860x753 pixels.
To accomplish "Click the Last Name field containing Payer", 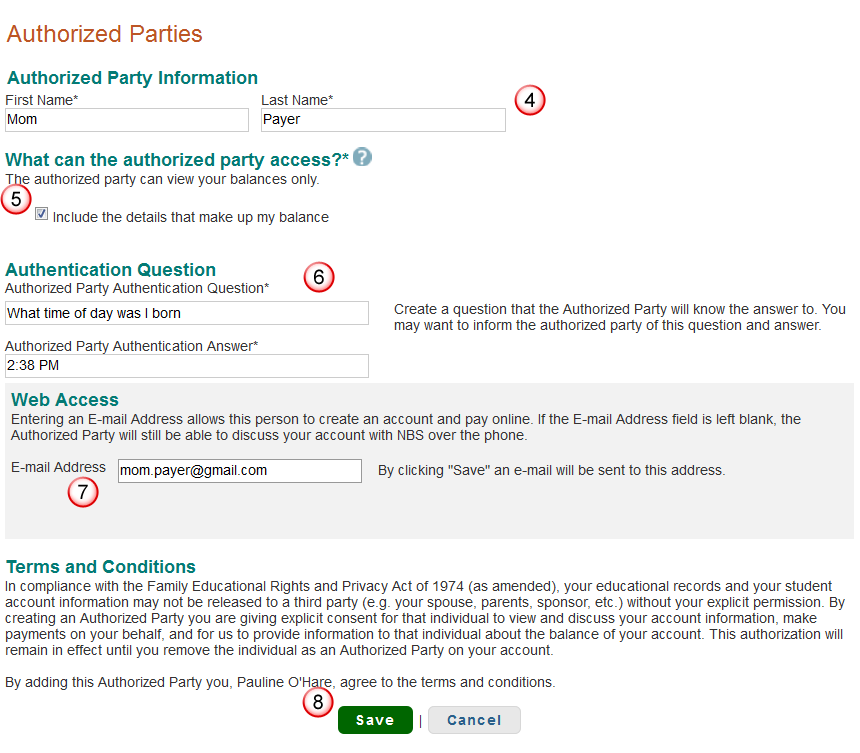I will (383, 120).
